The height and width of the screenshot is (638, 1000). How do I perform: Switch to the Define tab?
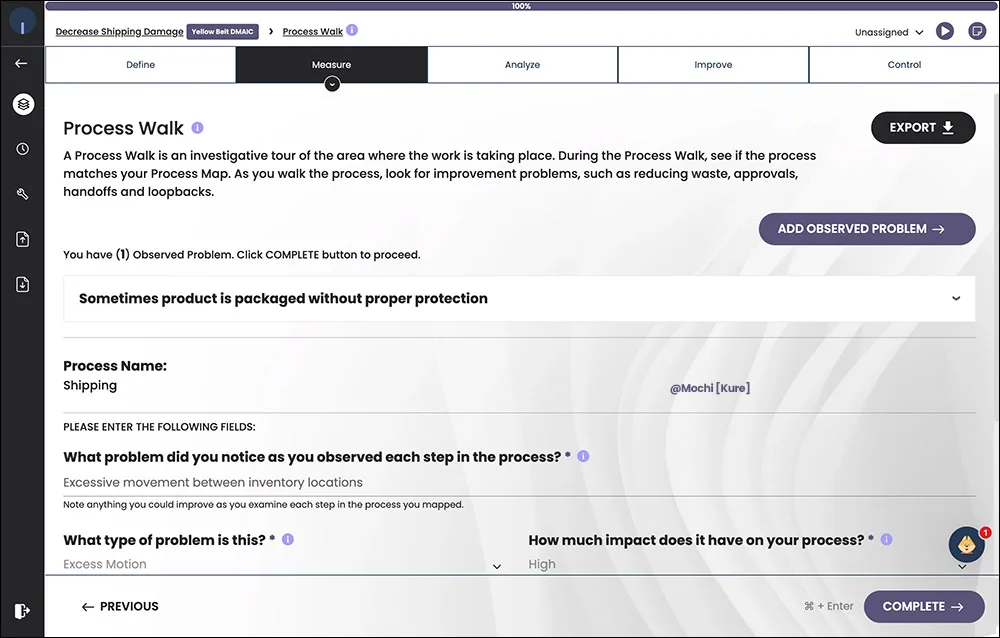(140, 64)
